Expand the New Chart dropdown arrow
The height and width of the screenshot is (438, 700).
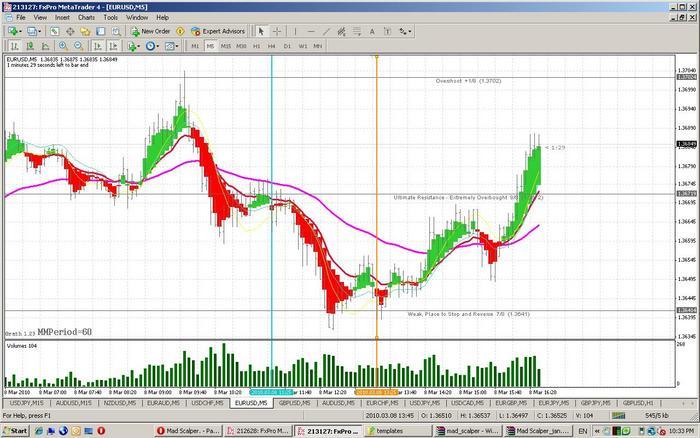pyautogui.click(x=20, y=32)
